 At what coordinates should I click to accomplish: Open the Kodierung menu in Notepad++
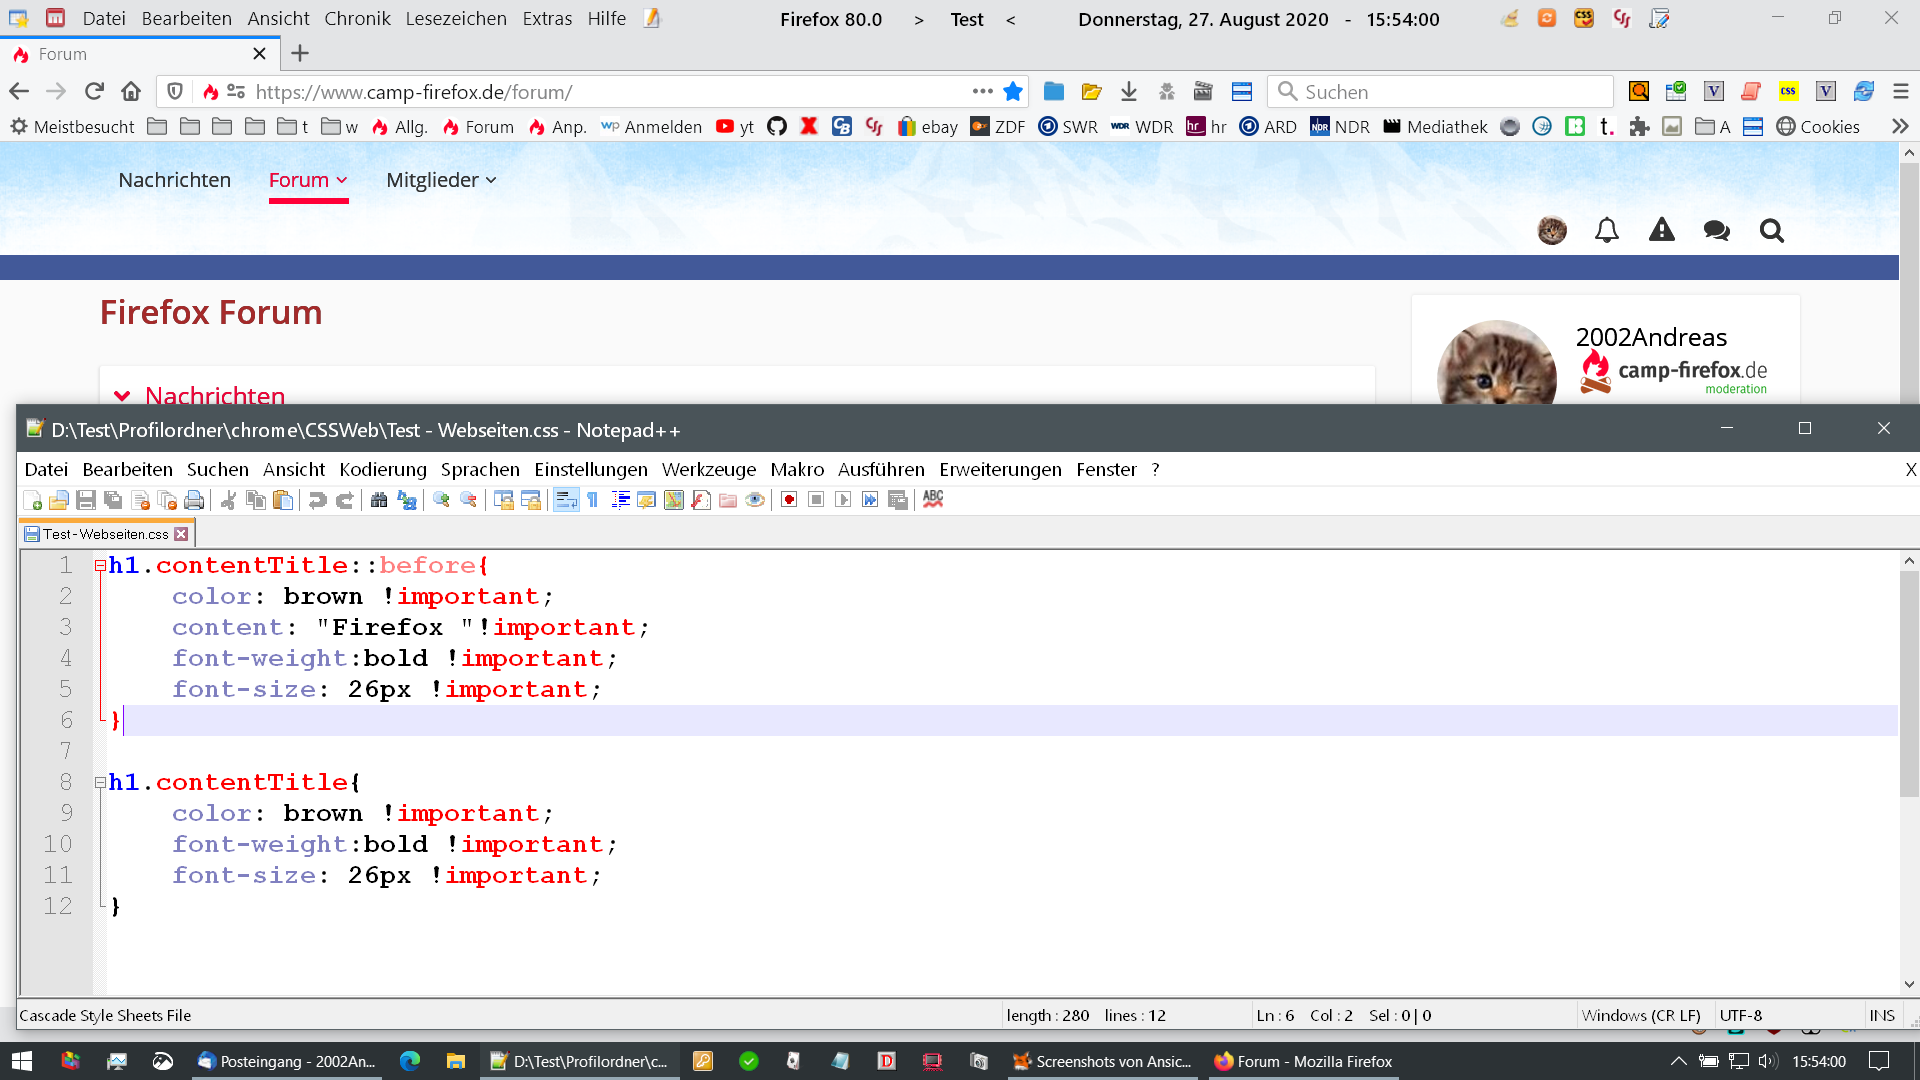point(382,470)
